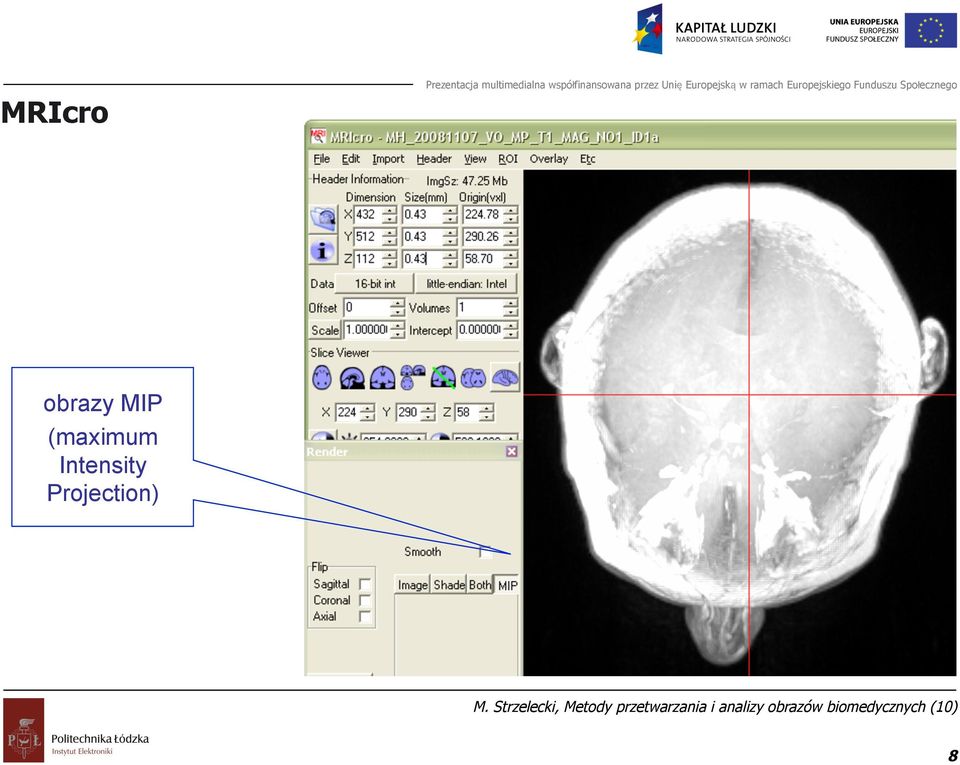This screenshot has height=765, width=960.
Task: Enable Coronal flip checkbox
Action: tap(365, 600)
